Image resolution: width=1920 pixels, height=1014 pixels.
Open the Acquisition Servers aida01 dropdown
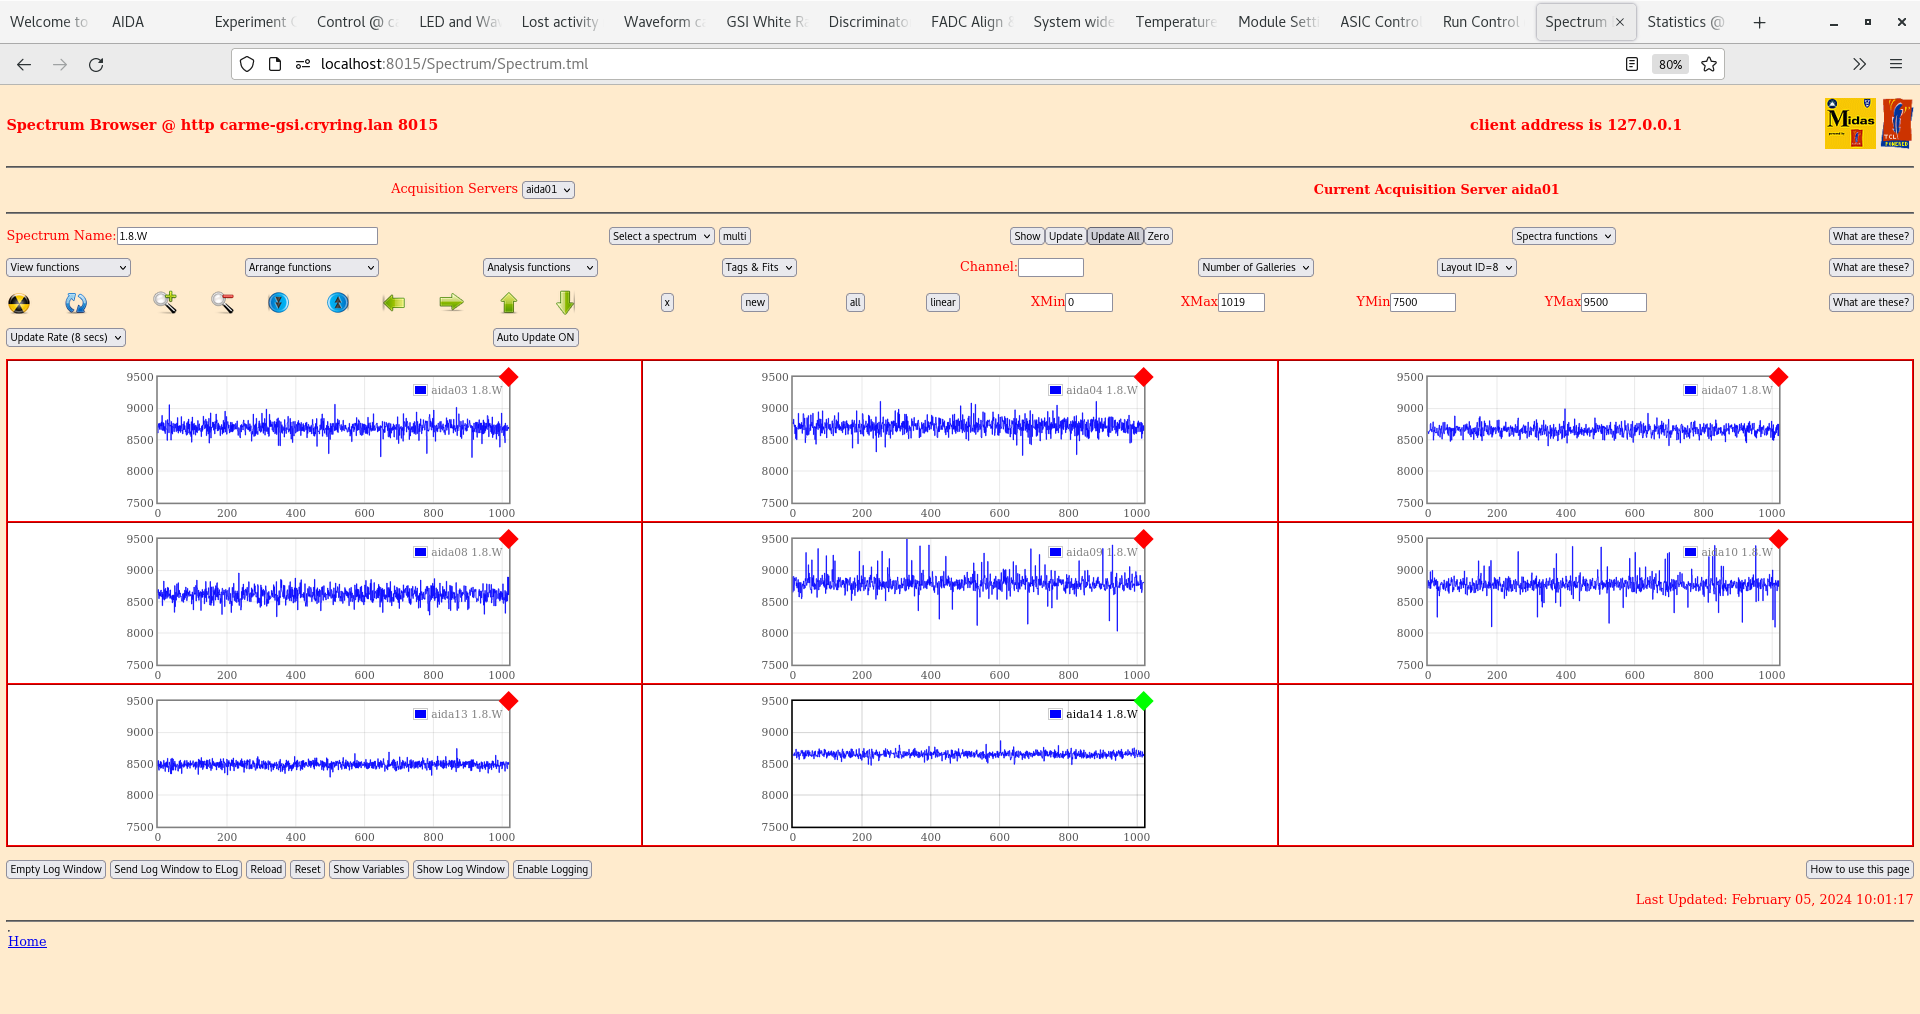click(x=548, y=190)
